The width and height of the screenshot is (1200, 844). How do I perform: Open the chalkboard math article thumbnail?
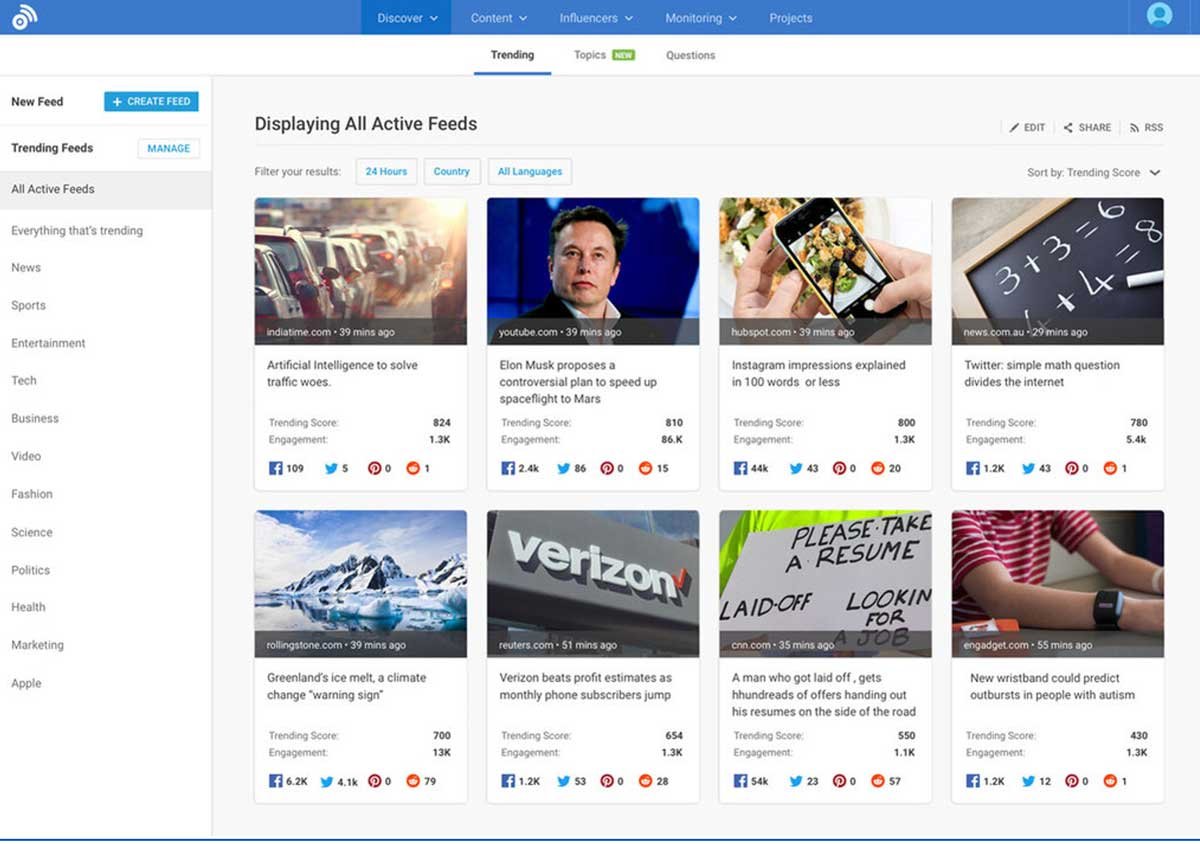(x=1058, y=271)
